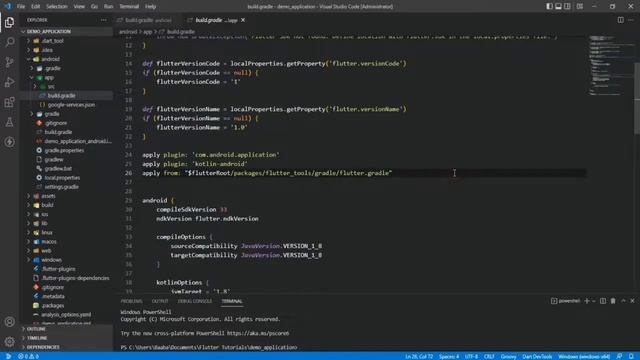Viewport: 640px width, 360px height.
Task: Open the Testing flask view
Action: 9,122
